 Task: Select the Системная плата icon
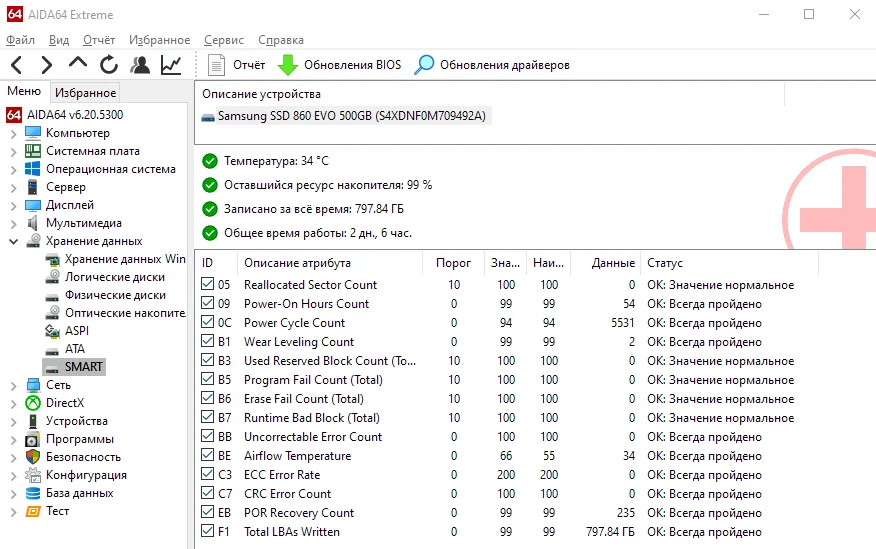pyautogui.click(x=33, y=151)
